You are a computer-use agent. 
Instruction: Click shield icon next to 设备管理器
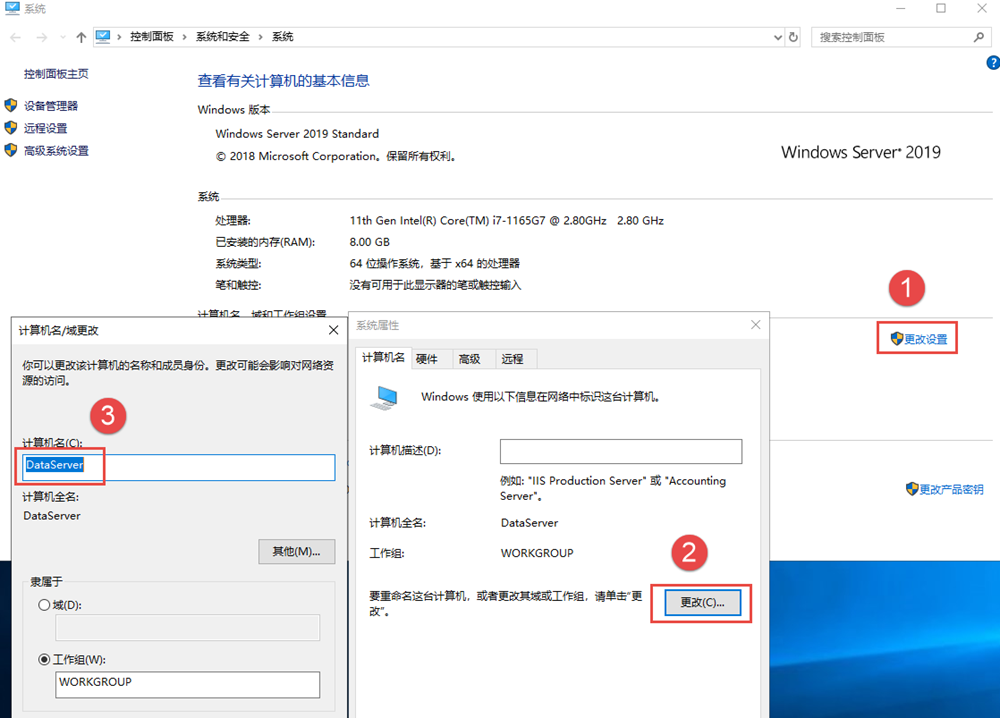pos(11,105)
